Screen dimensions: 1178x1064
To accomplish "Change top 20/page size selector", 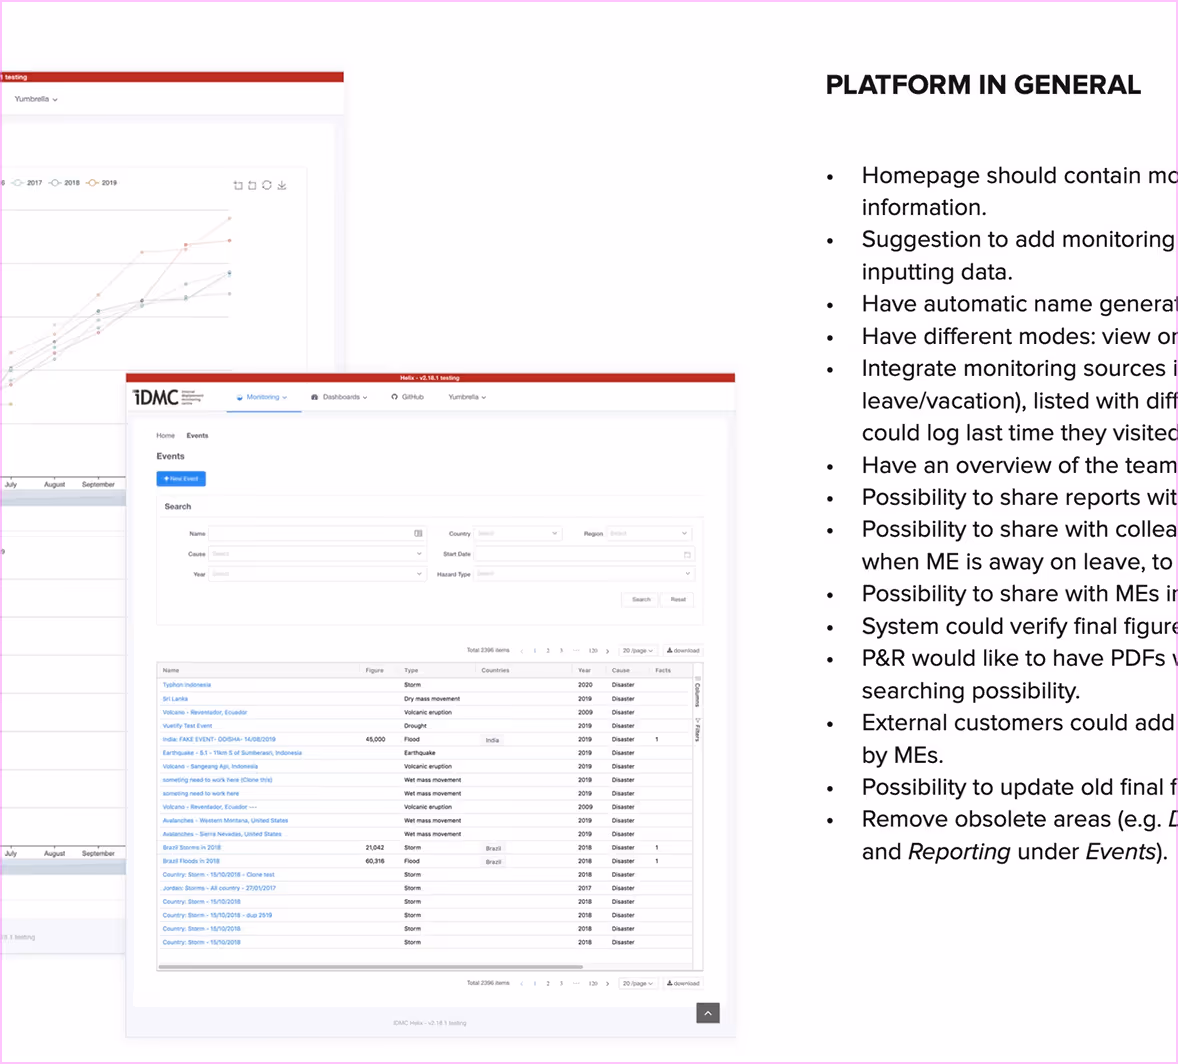I will (638, 651).
